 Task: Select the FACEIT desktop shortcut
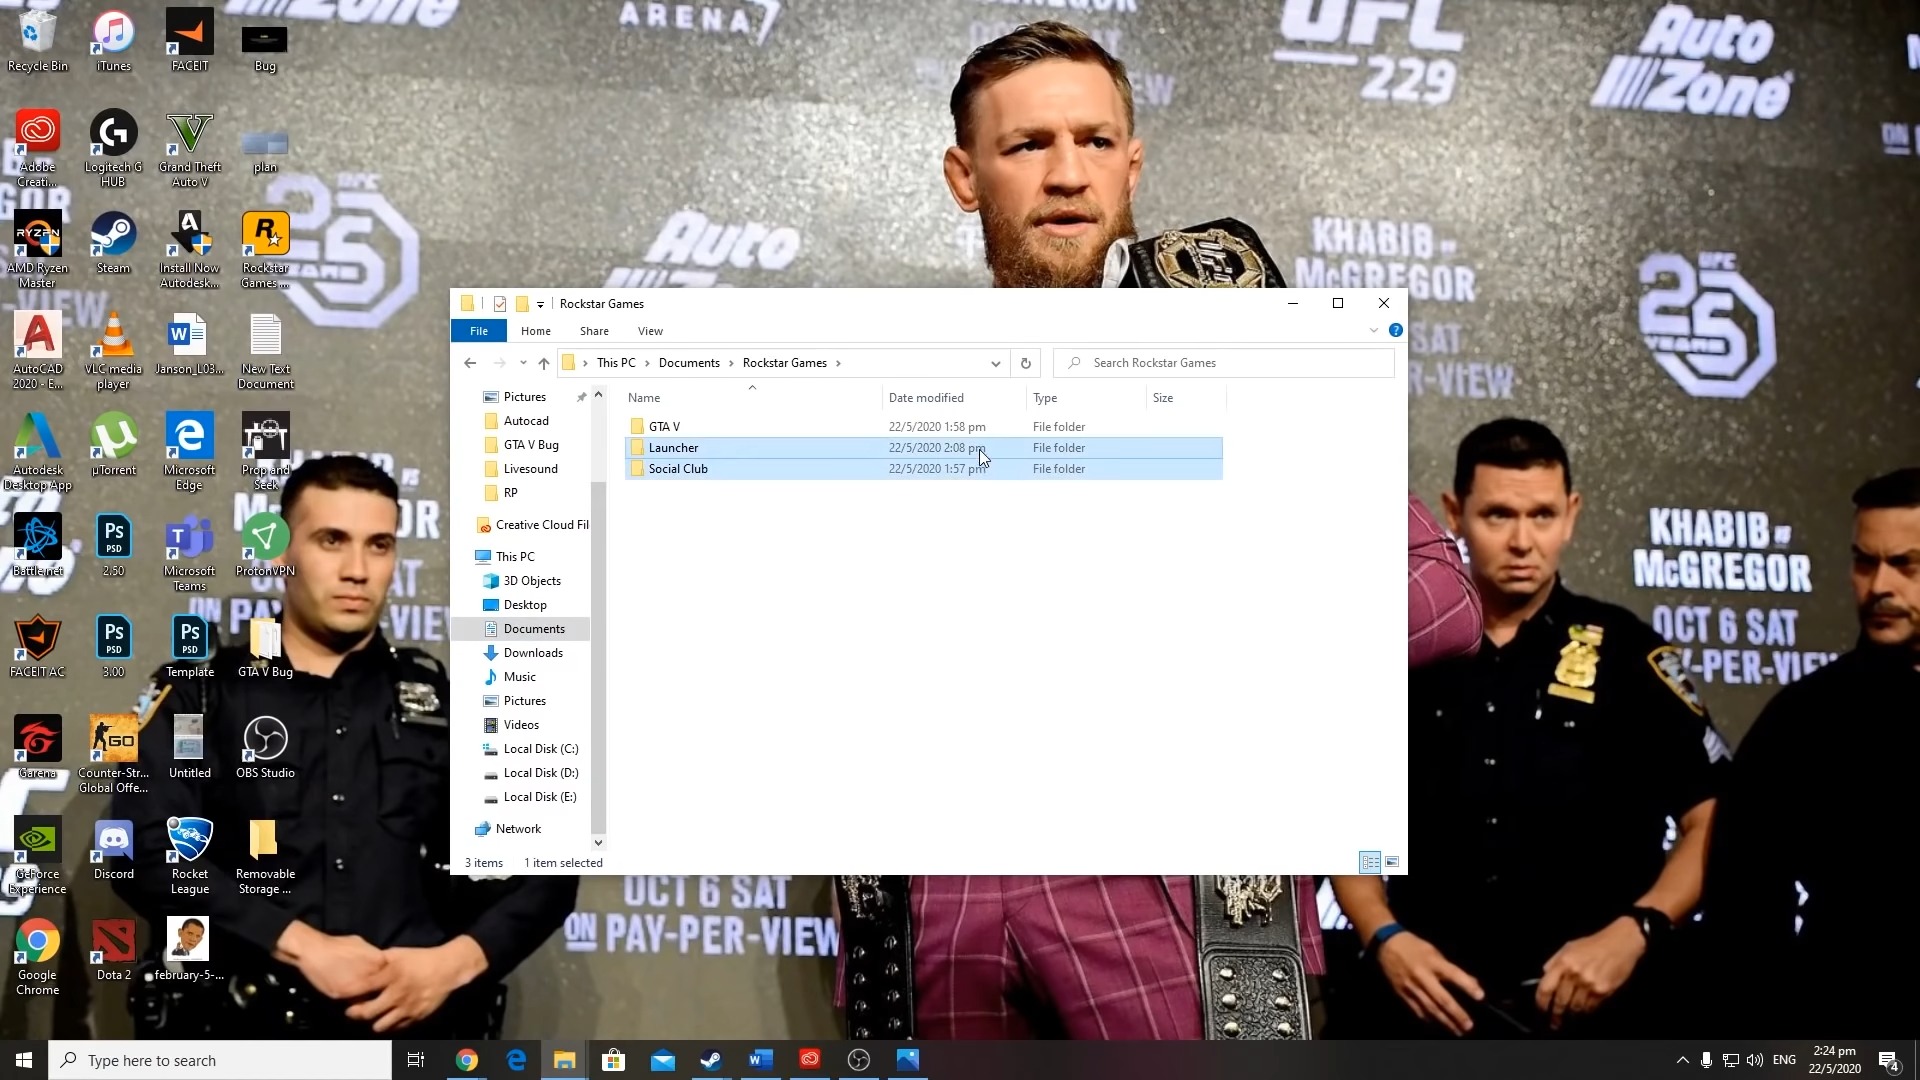190,41
